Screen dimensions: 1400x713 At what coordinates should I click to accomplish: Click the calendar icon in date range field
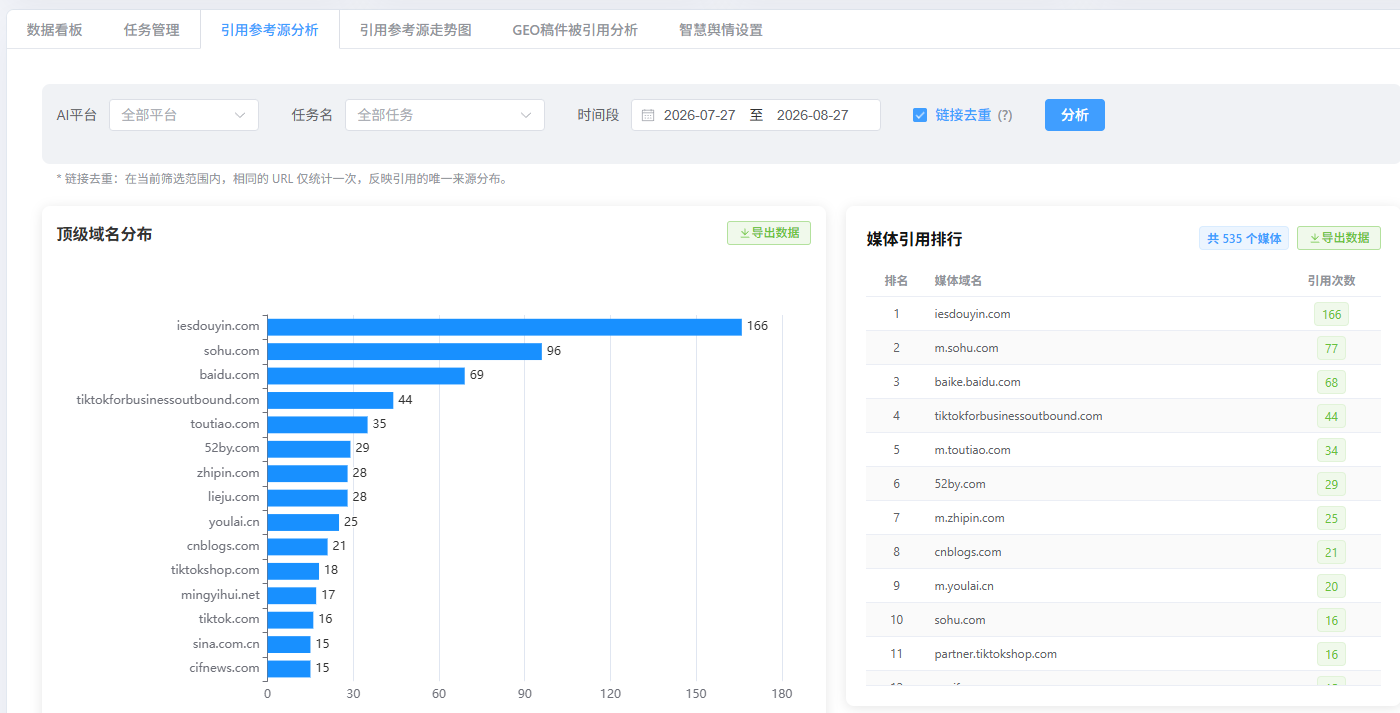[648, 115]
